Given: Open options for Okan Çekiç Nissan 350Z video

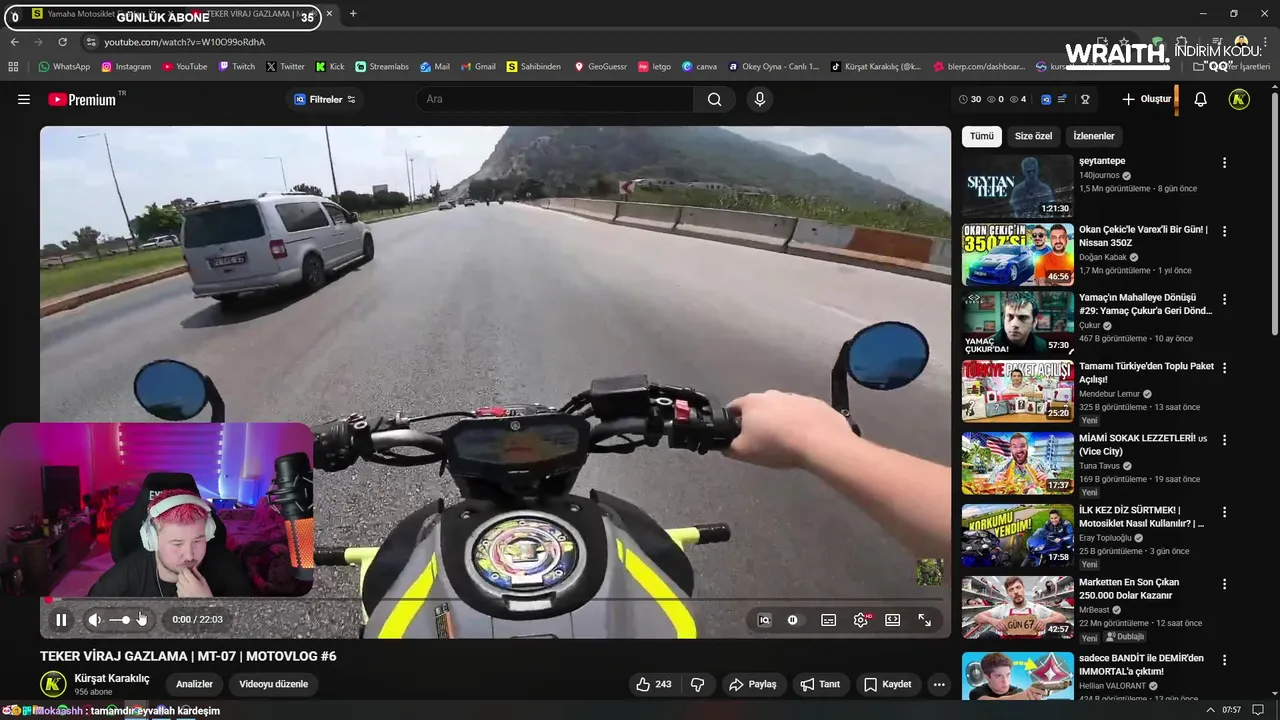Looking at the screenshot, I should pos(1224,231).
